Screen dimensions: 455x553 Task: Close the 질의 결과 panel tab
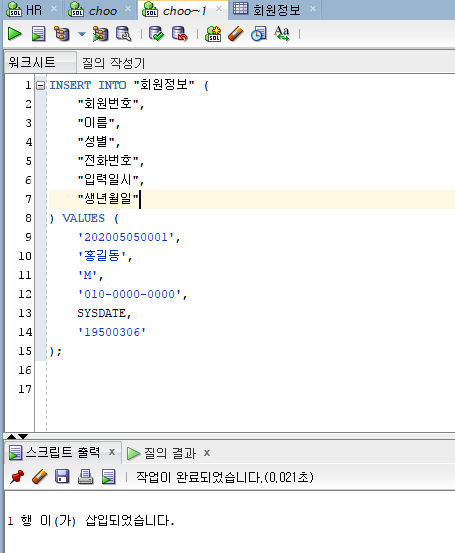click(207, 453)
